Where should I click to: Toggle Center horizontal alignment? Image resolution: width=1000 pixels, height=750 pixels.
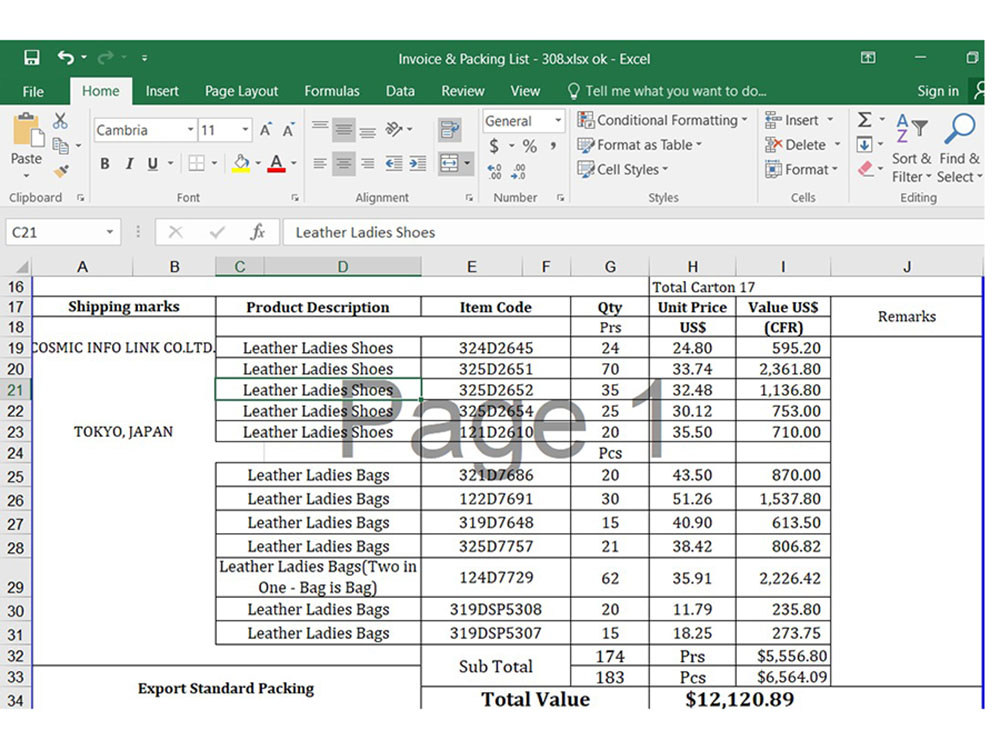[344, 164]
